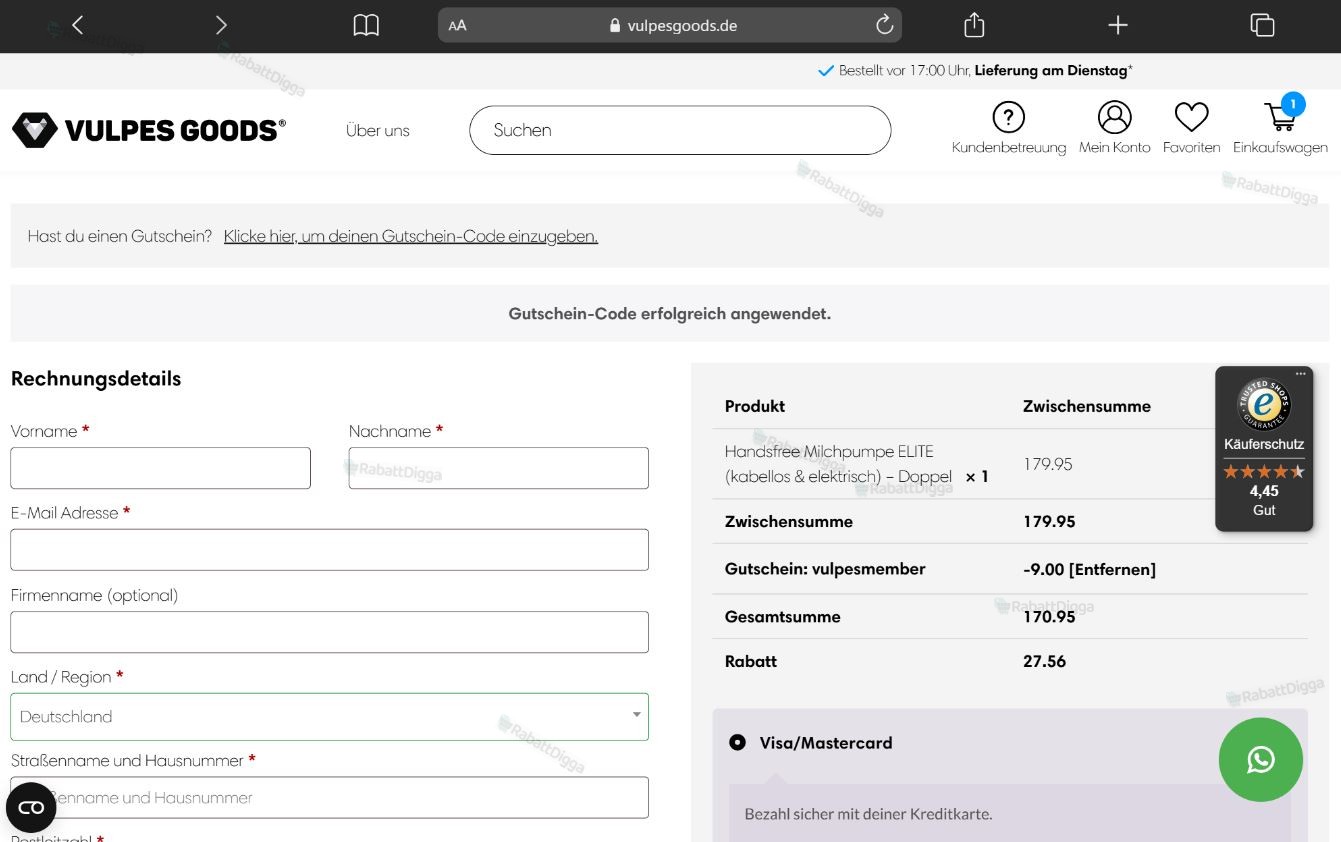
Task: Click the 'Rechnungsdetails' heading
Action: tap(96, 379)
